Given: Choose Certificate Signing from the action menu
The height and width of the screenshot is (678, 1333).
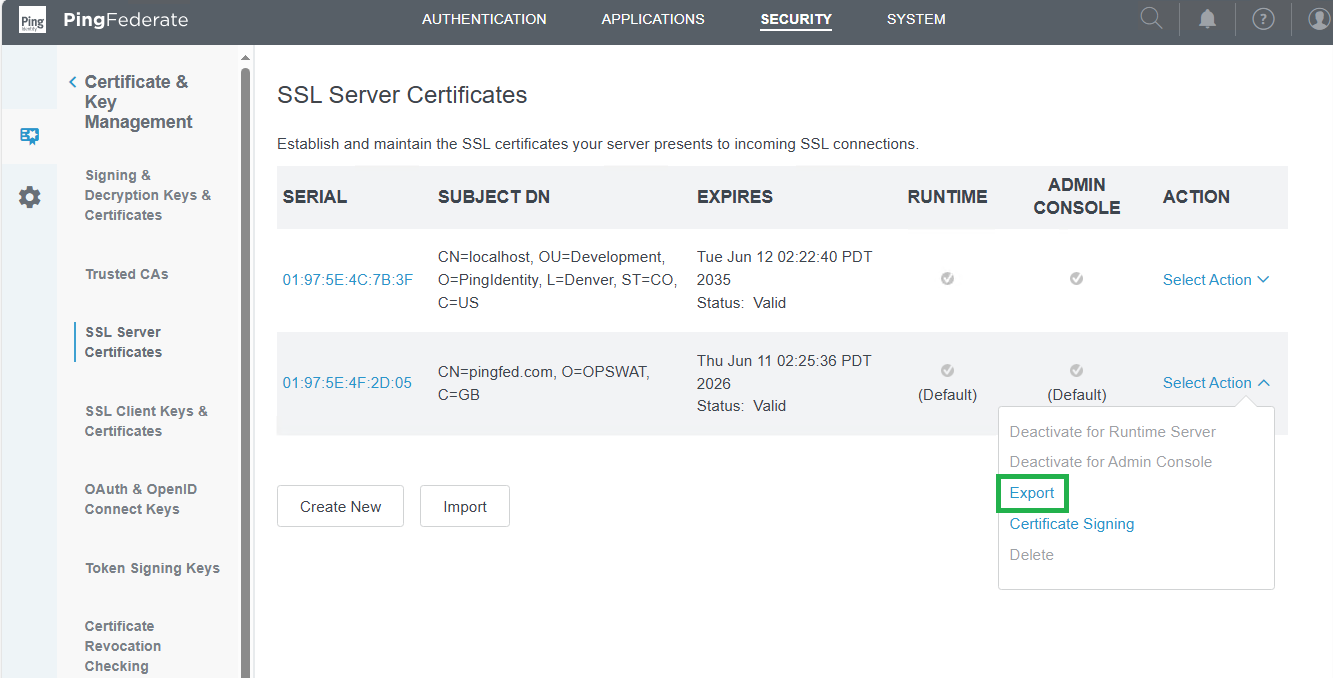Looking at the screenshot, I should [x=1072, y=524].
